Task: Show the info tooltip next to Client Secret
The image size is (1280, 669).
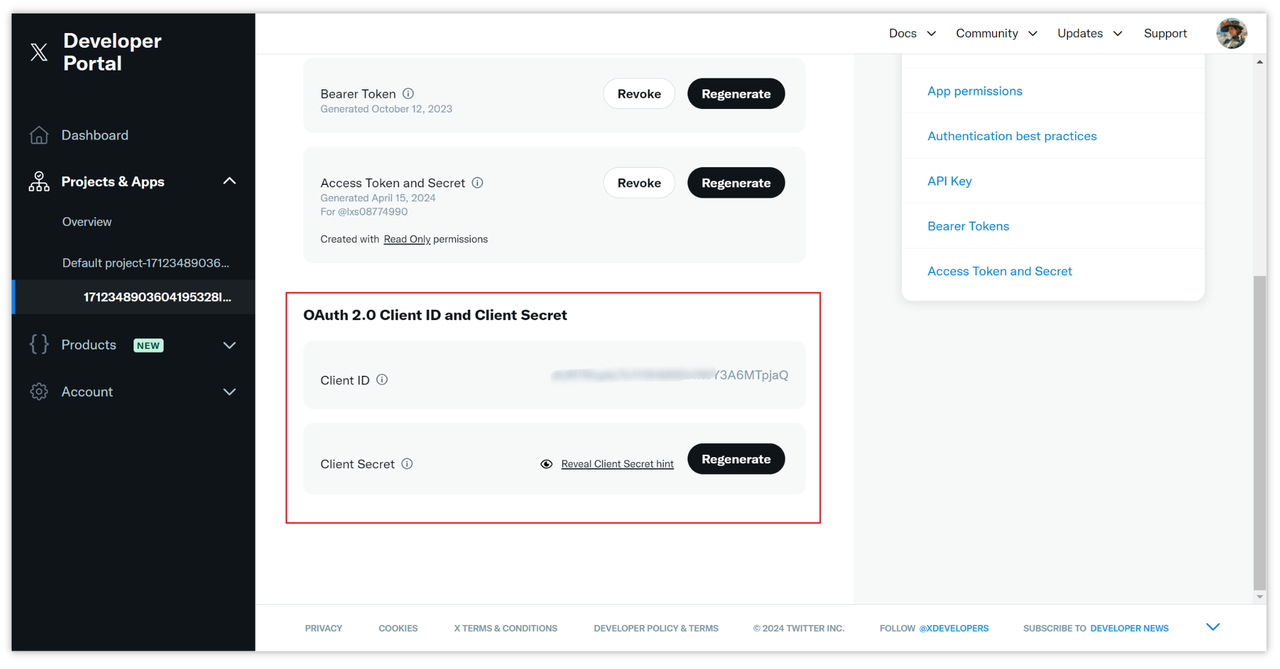Action: coord(407,464)
